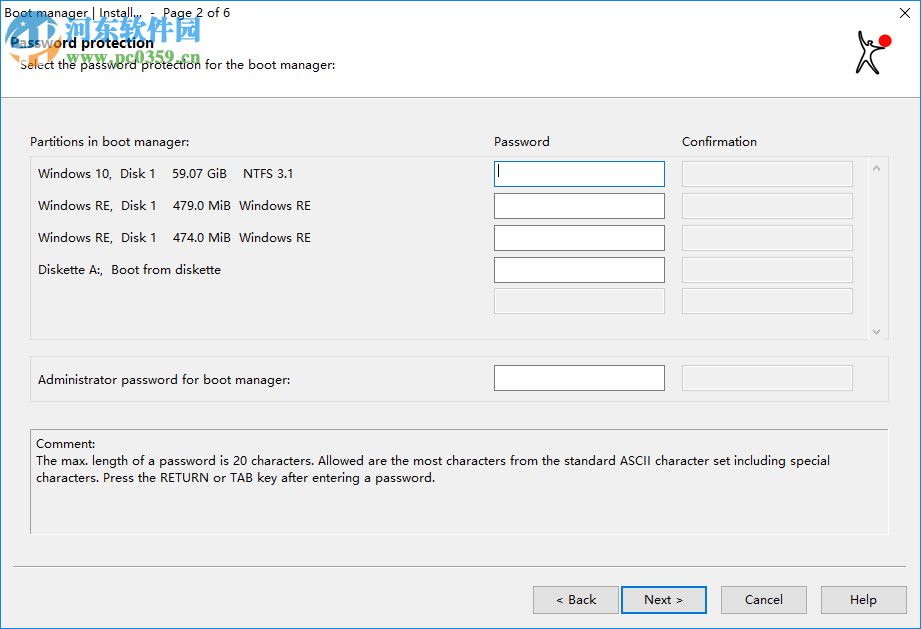Click the Diskette A: password field
The image size is (921, 629).
pyautogui.click(x=579, y=270)
